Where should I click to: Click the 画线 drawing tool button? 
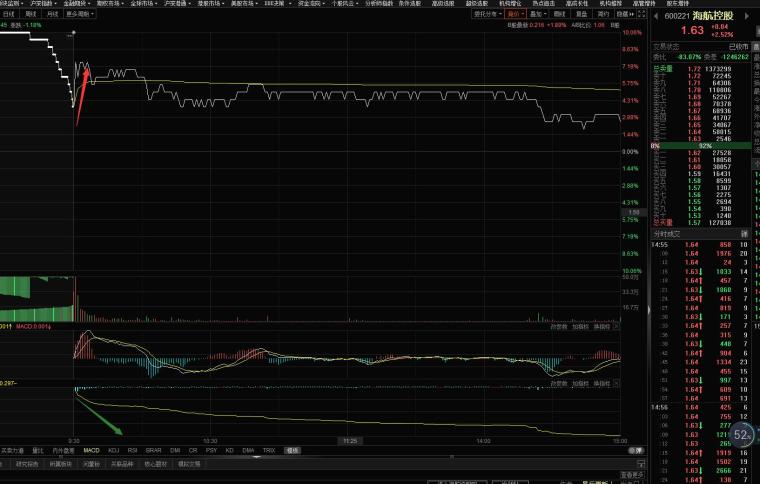560,14
